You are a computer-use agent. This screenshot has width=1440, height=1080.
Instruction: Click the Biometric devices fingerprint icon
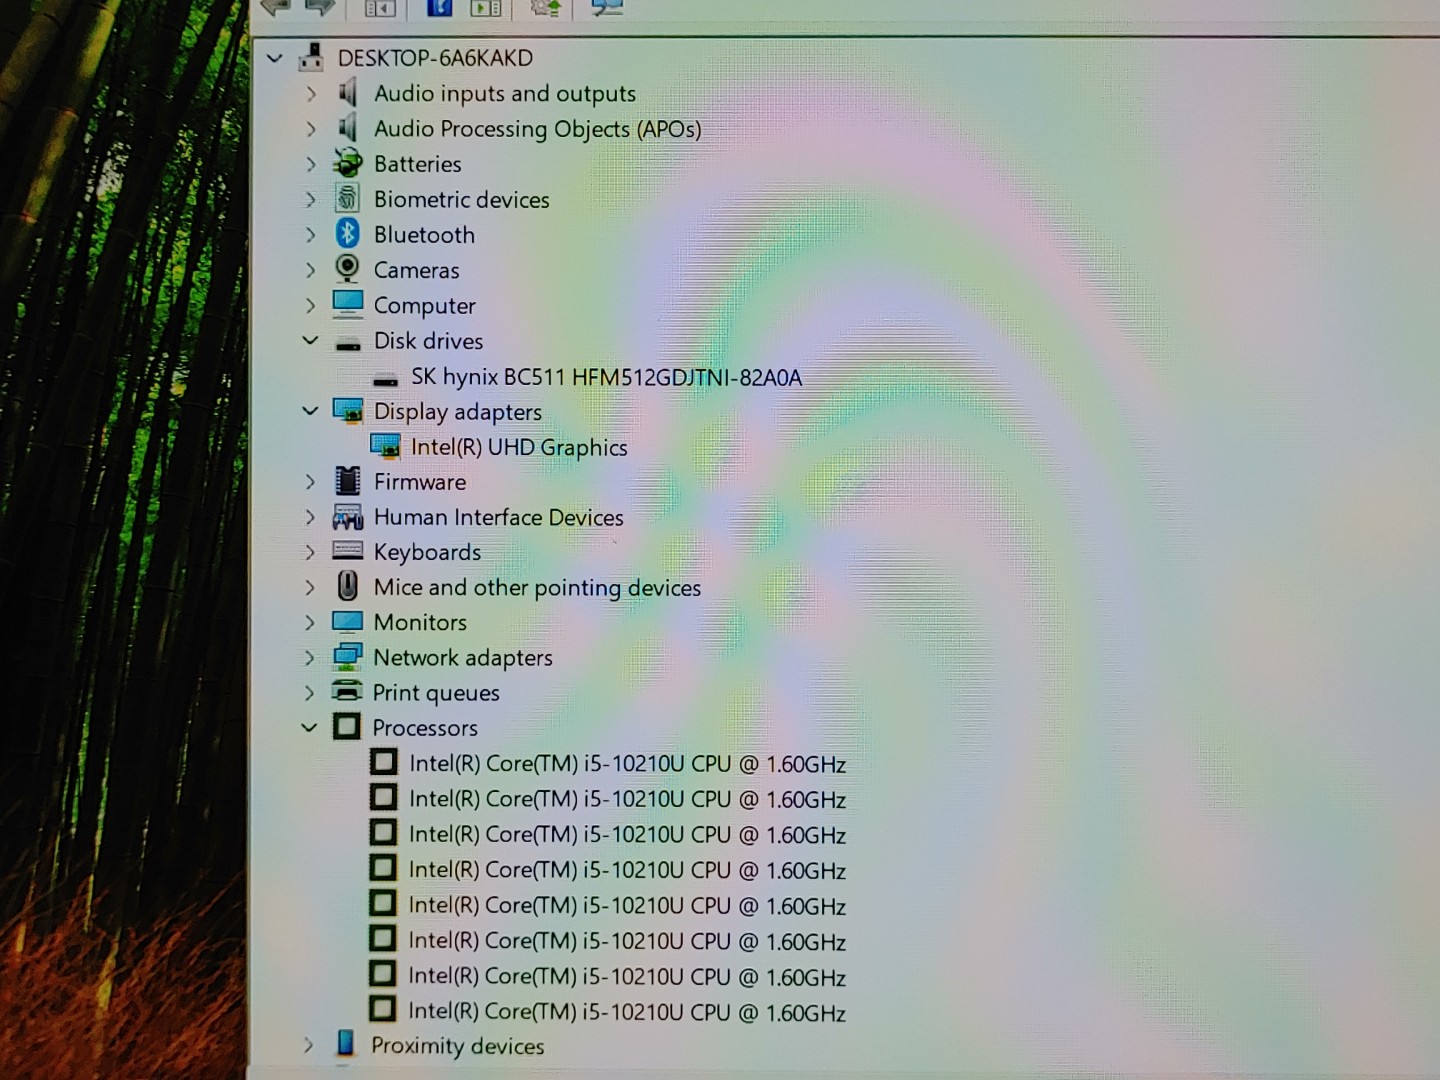347,199
